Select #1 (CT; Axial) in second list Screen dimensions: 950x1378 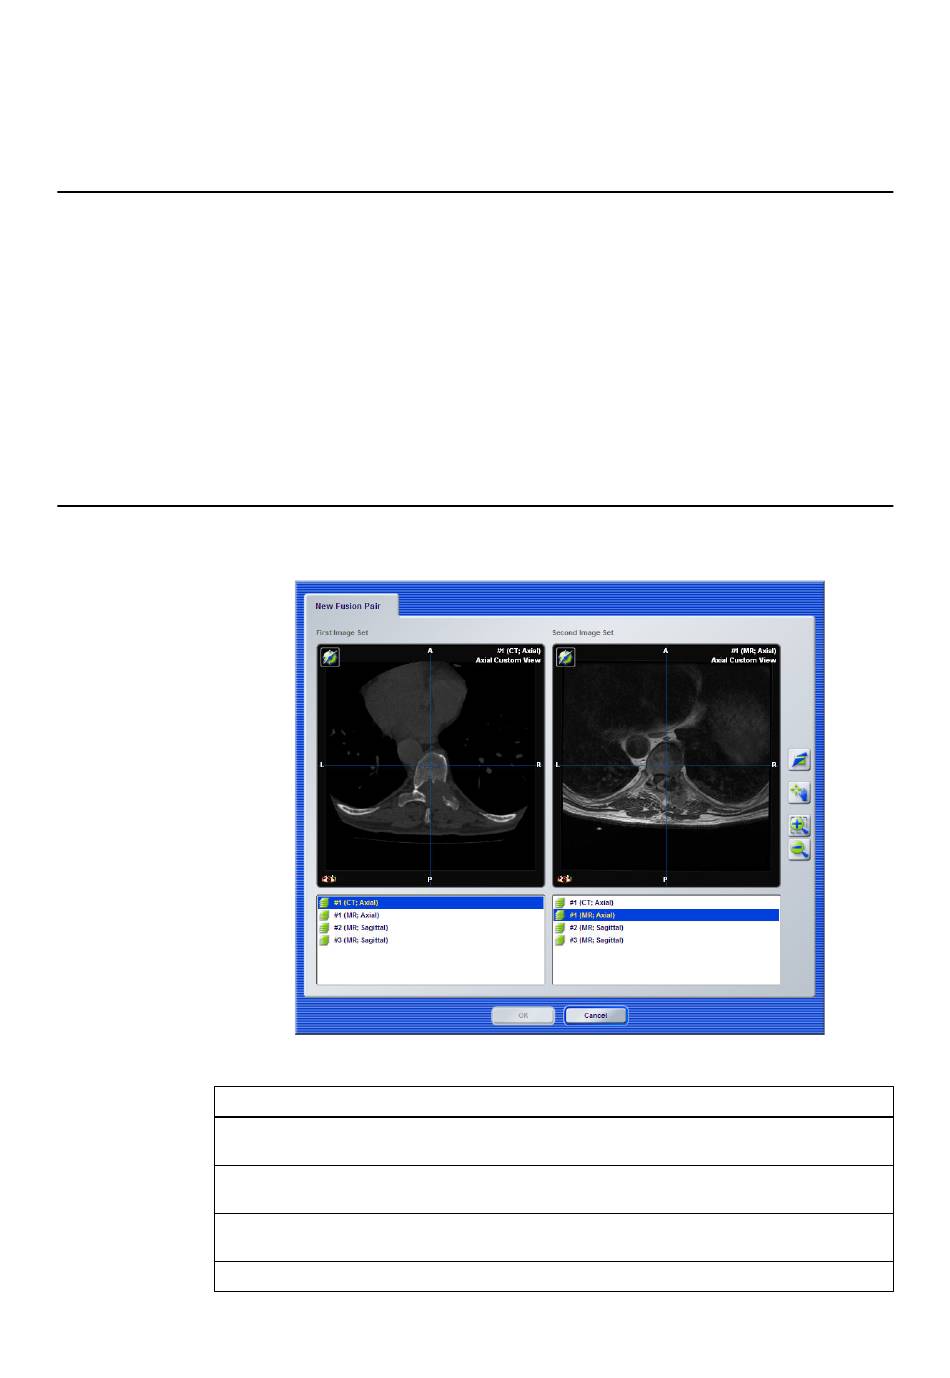(666, 902)
